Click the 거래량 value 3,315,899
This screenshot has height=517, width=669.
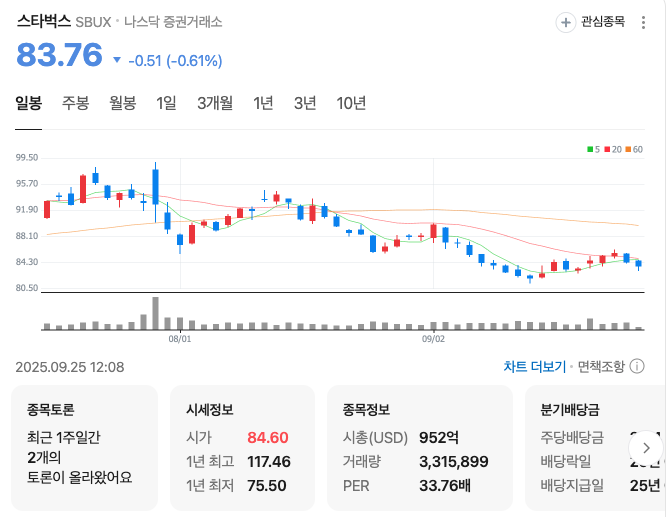click(454, 462)
